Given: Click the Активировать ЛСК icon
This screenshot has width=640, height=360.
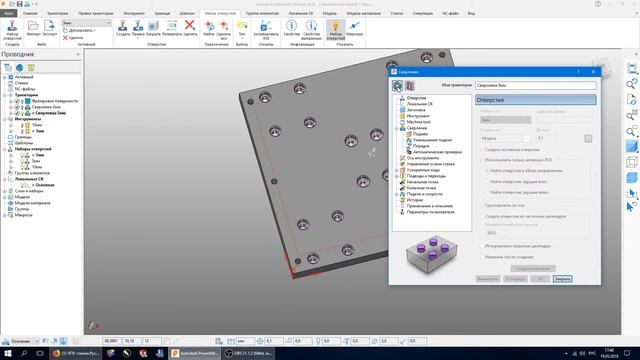Looking at the screenshot, I should [x=266, y=26].
